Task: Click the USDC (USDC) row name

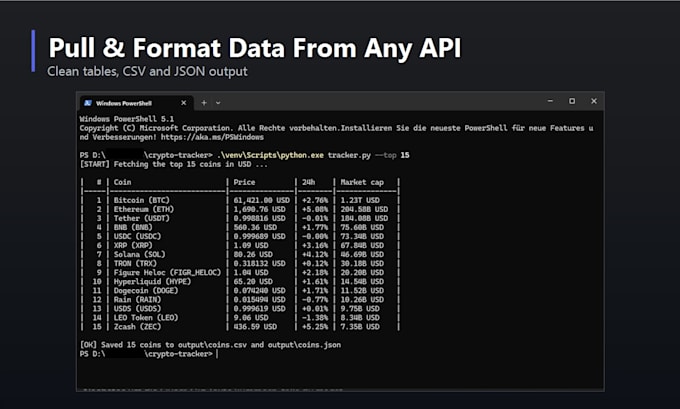Action: tap(137, 236)
